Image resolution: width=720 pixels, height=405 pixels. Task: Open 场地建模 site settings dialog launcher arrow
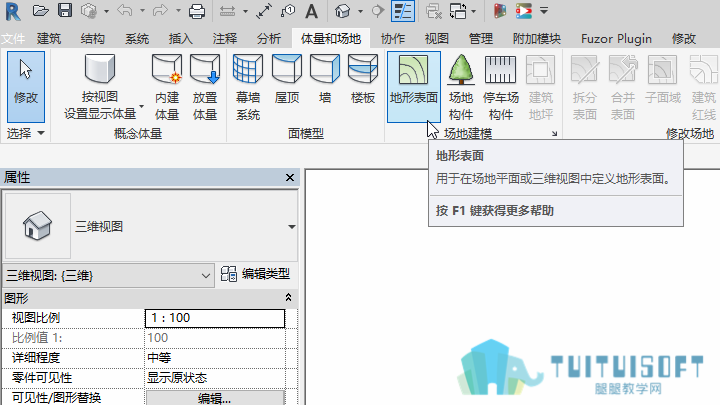pos(554,134)
